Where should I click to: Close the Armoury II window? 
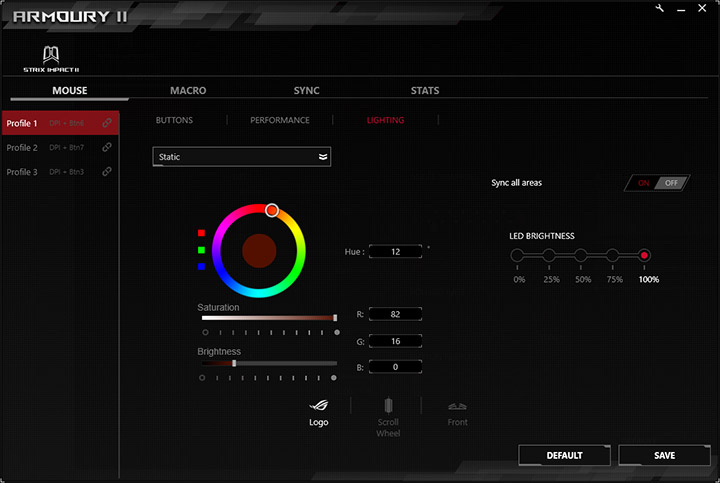[702, 8]
